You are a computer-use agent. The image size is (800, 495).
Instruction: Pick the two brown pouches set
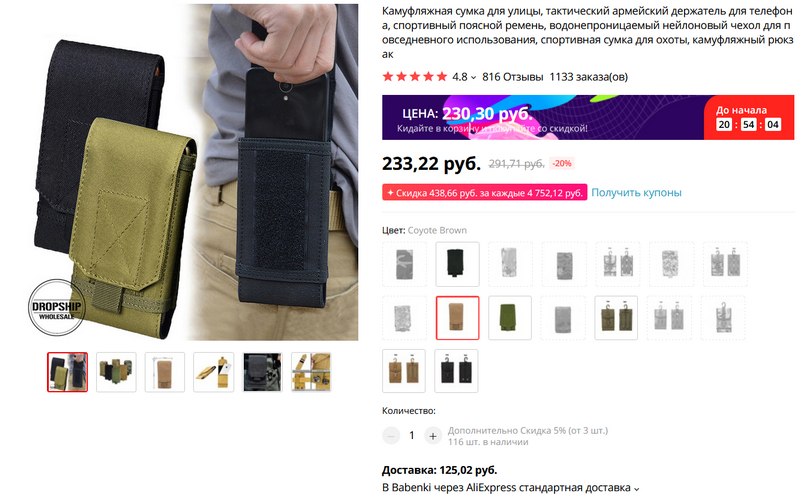click(404, 371)
